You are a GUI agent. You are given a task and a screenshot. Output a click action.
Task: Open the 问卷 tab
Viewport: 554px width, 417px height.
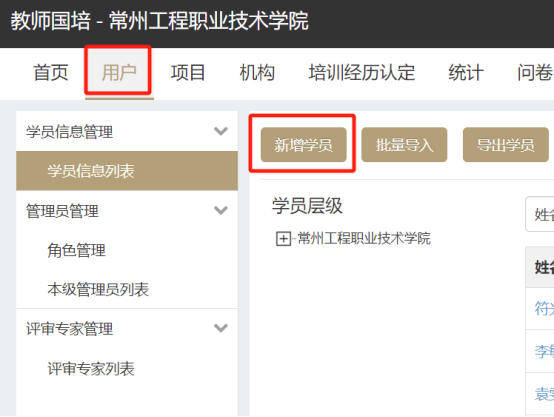[534, 72]
